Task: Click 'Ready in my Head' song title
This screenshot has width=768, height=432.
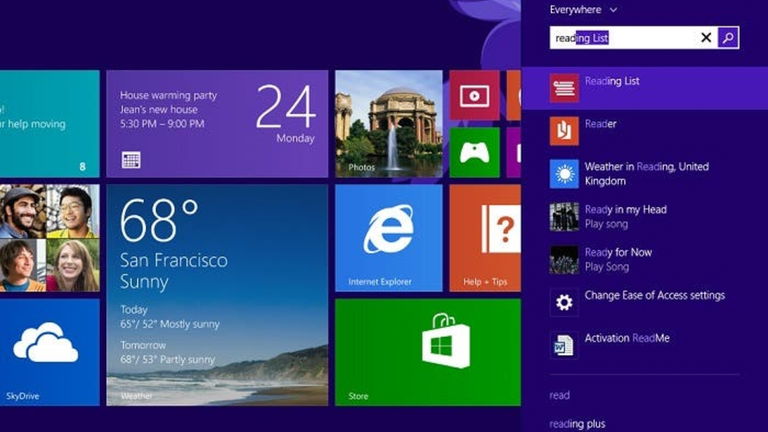Action: coord(625,210)
